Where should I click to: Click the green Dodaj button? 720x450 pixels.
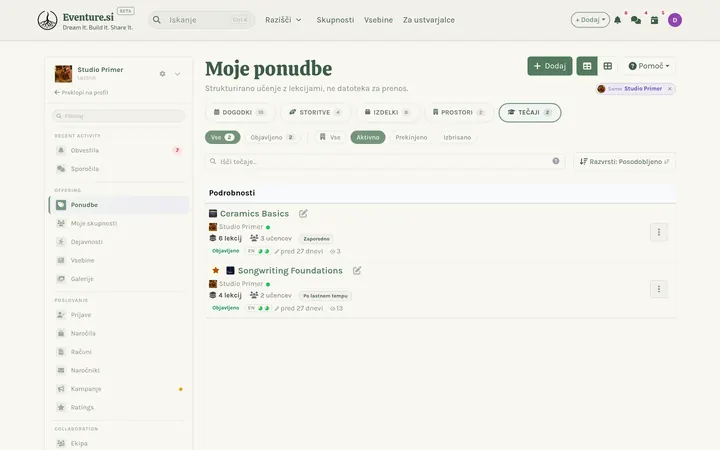[550, 66]
